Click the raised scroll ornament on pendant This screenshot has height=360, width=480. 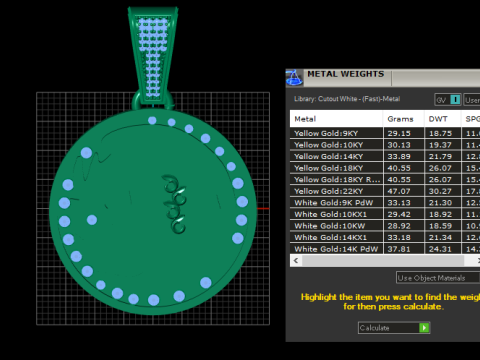point(174,204)
